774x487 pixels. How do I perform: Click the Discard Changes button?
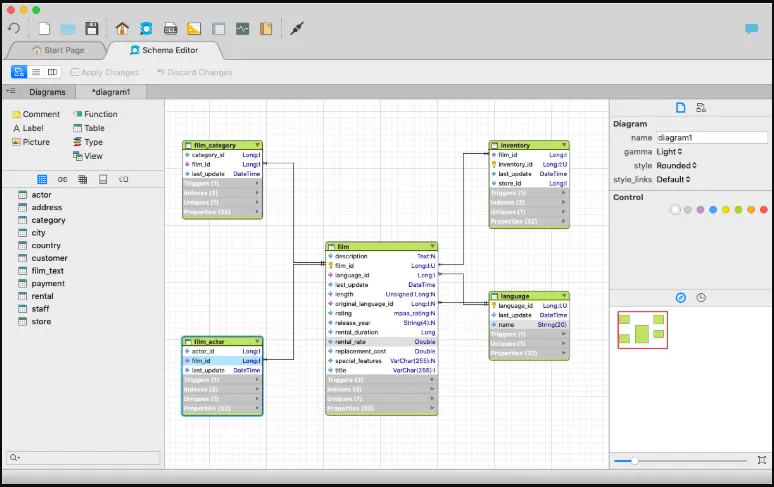tap(194, 72)
